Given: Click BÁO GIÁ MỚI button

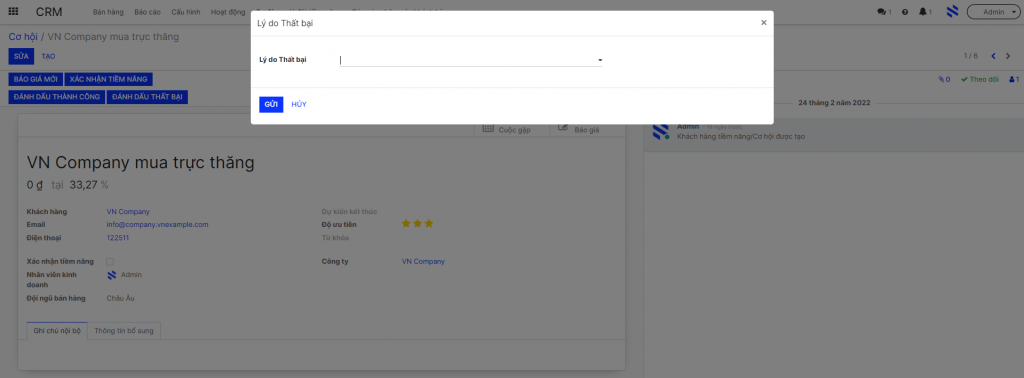Looking at the screenshot, I should click(35, 79).
